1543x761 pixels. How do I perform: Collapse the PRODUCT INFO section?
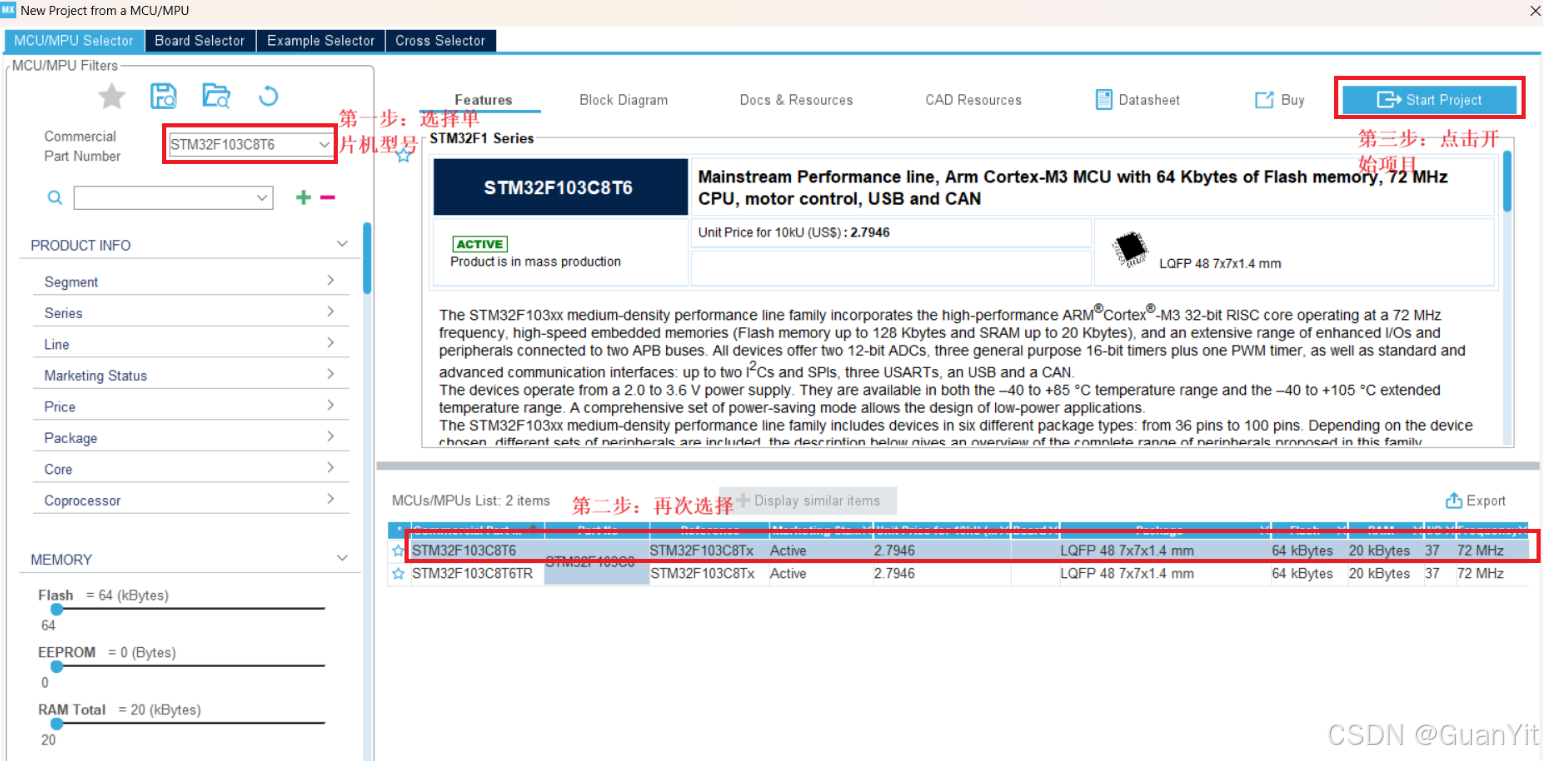(342, 244)
